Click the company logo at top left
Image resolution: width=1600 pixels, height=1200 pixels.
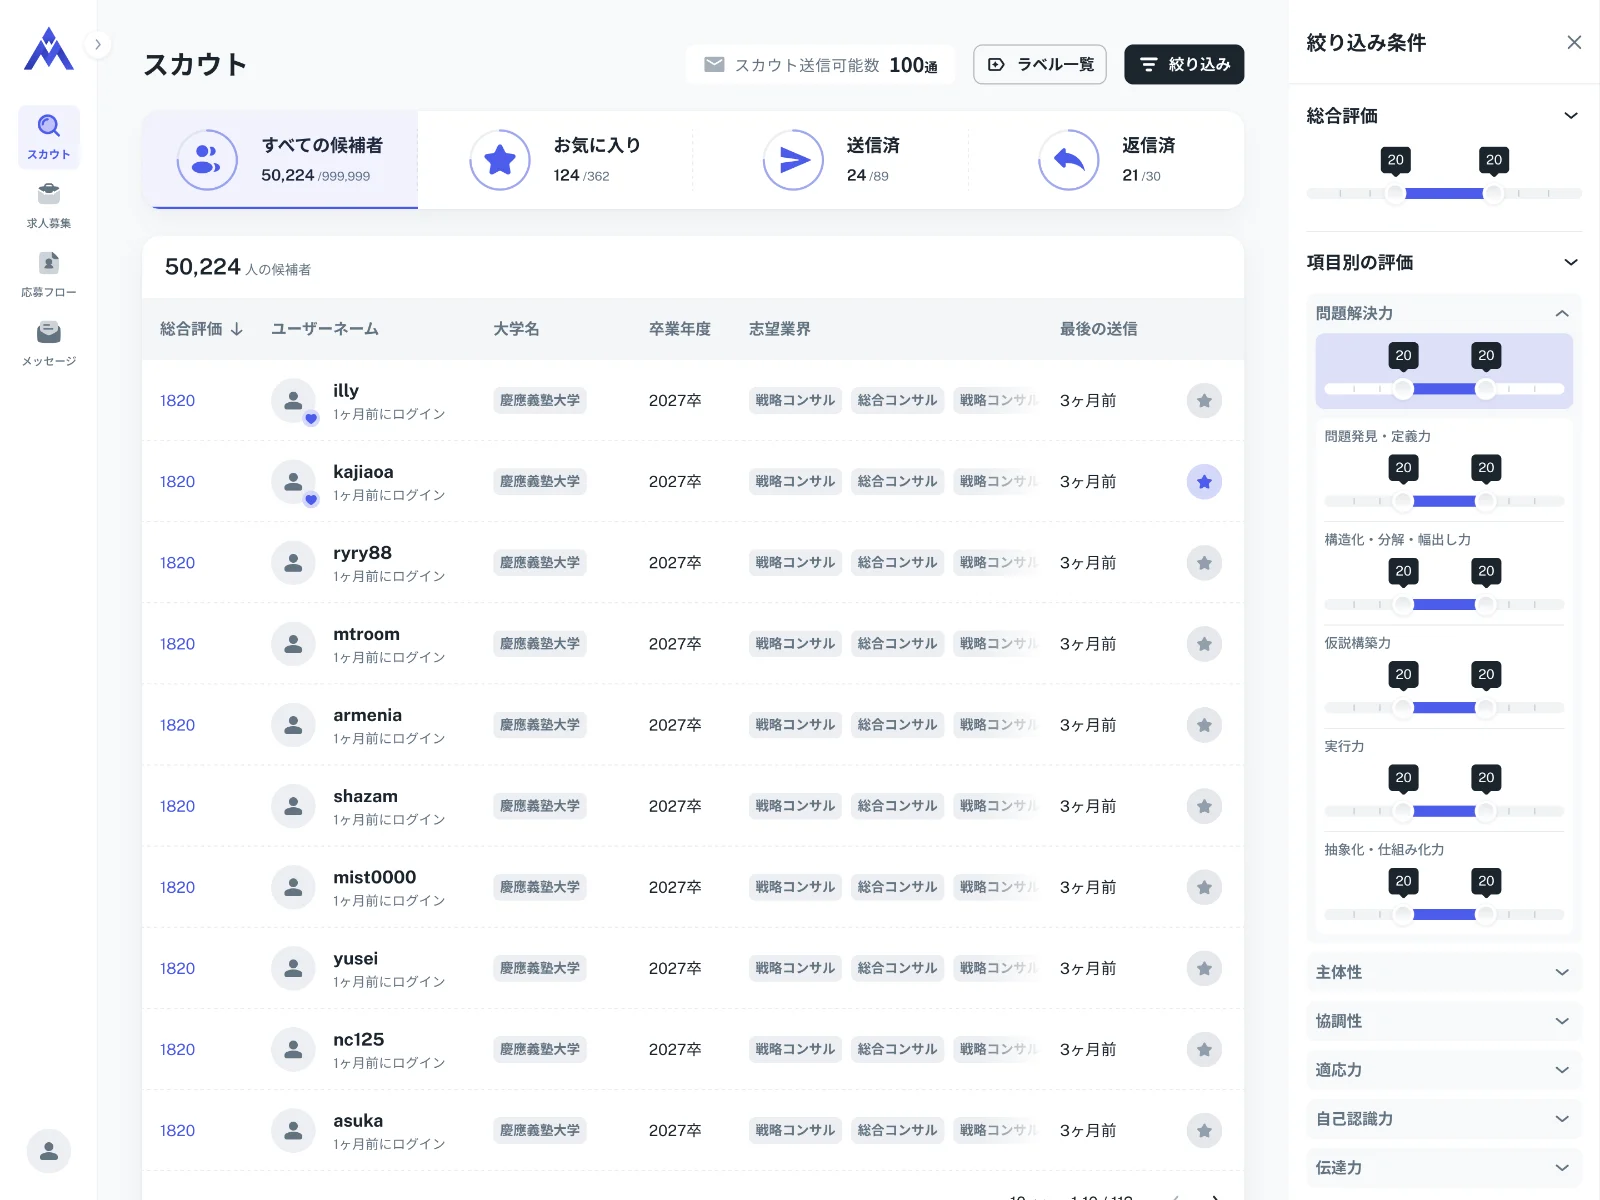click(x=48, y=48)
